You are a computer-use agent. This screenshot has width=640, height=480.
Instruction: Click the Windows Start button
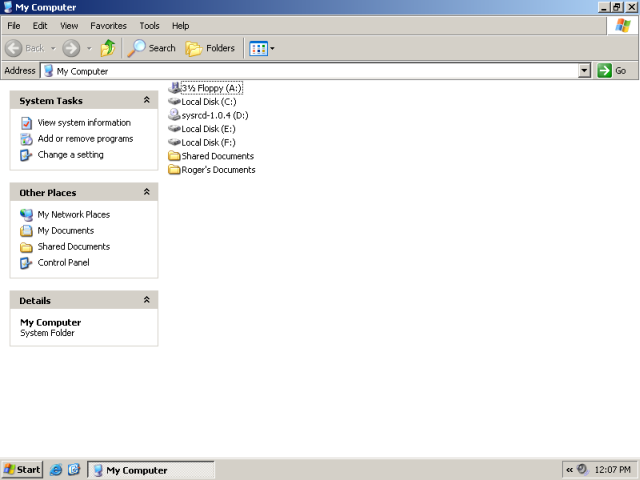(22, 470)
